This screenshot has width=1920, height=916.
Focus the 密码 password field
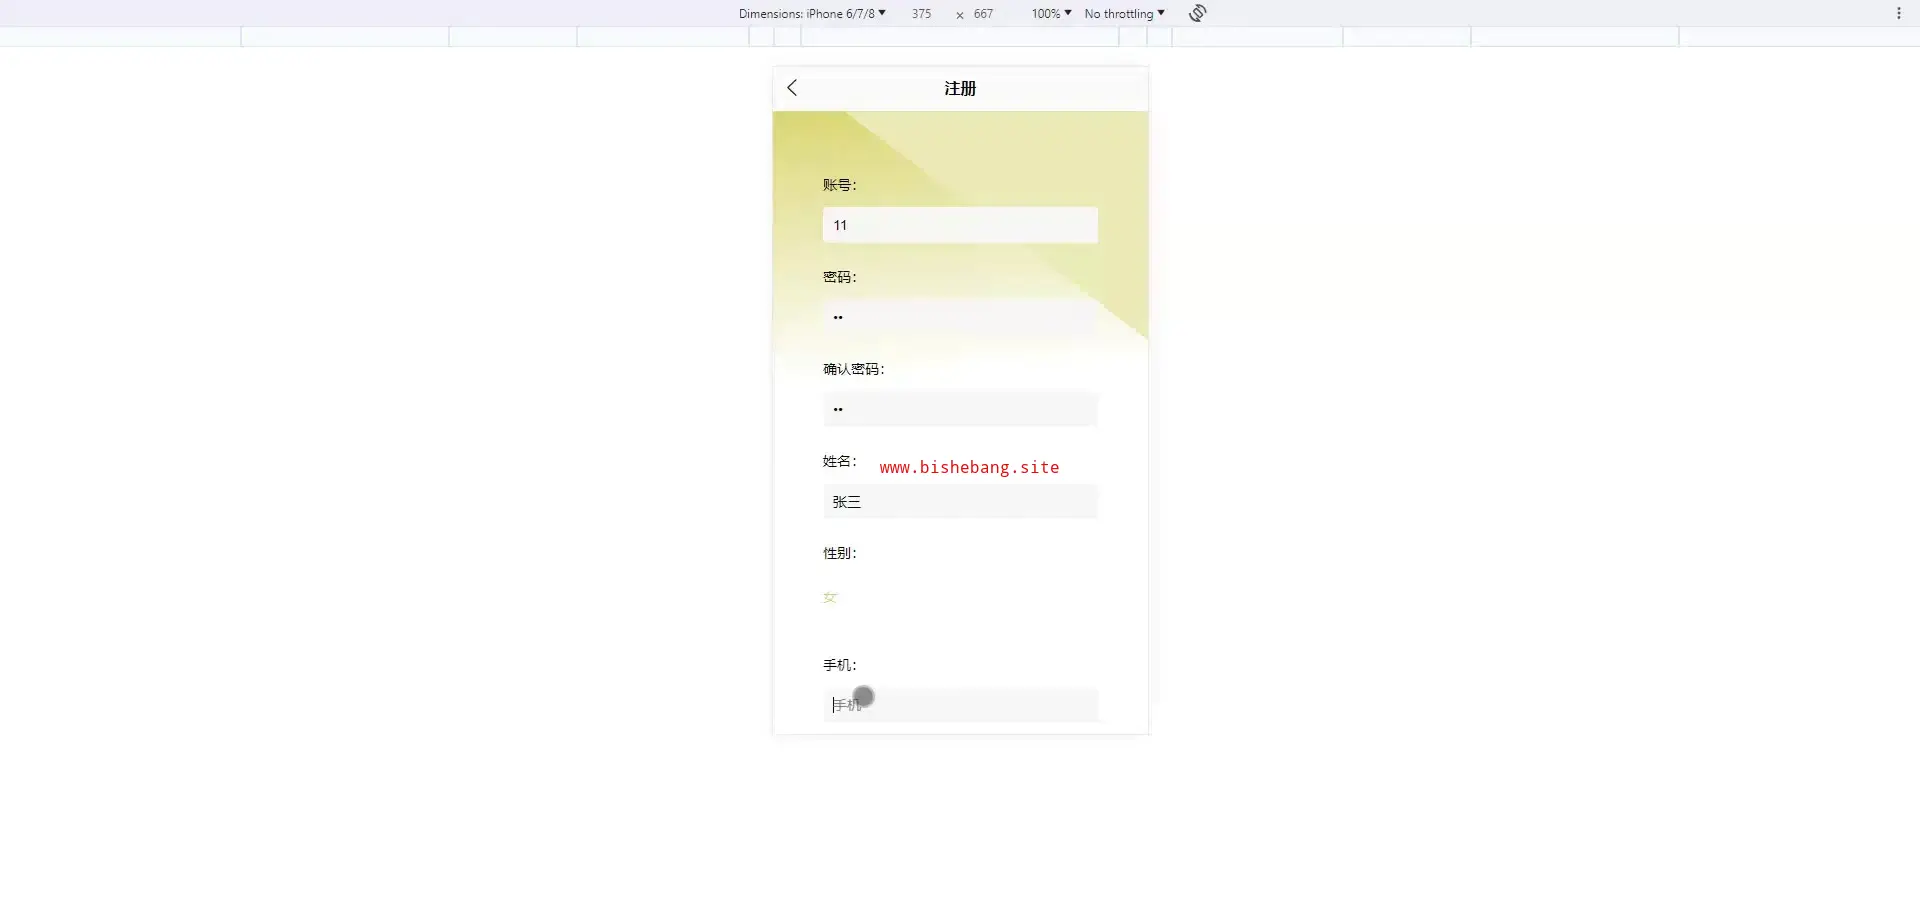[x=960, y=317]
